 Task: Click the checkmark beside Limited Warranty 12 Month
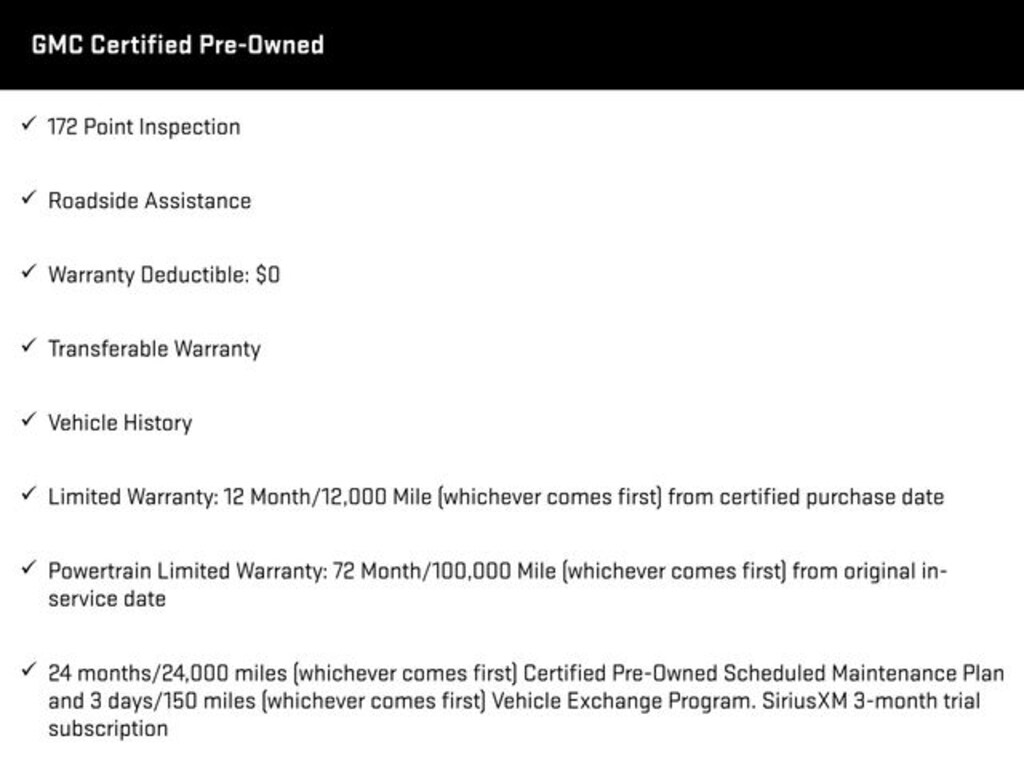tap(28, 494)
